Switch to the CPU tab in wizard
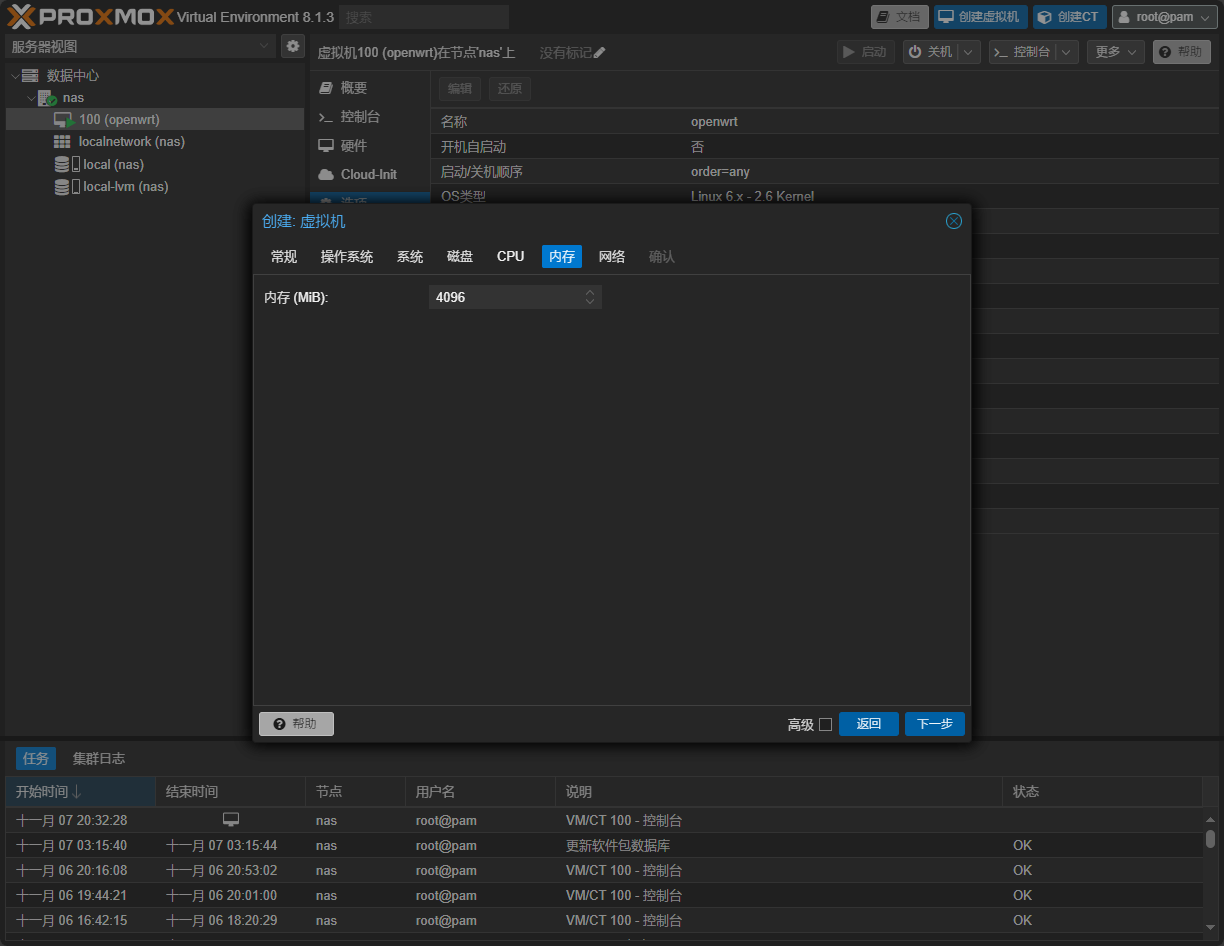This screenshot has width=1224, height=946. coord(510,257)
